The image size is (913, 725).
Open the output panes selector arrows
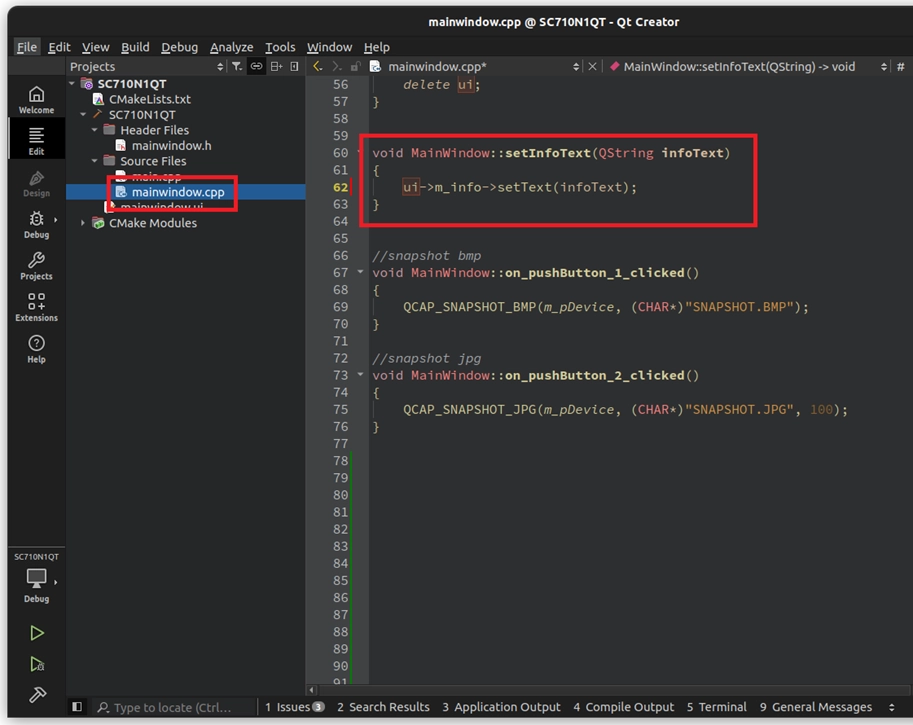point(891,707)
